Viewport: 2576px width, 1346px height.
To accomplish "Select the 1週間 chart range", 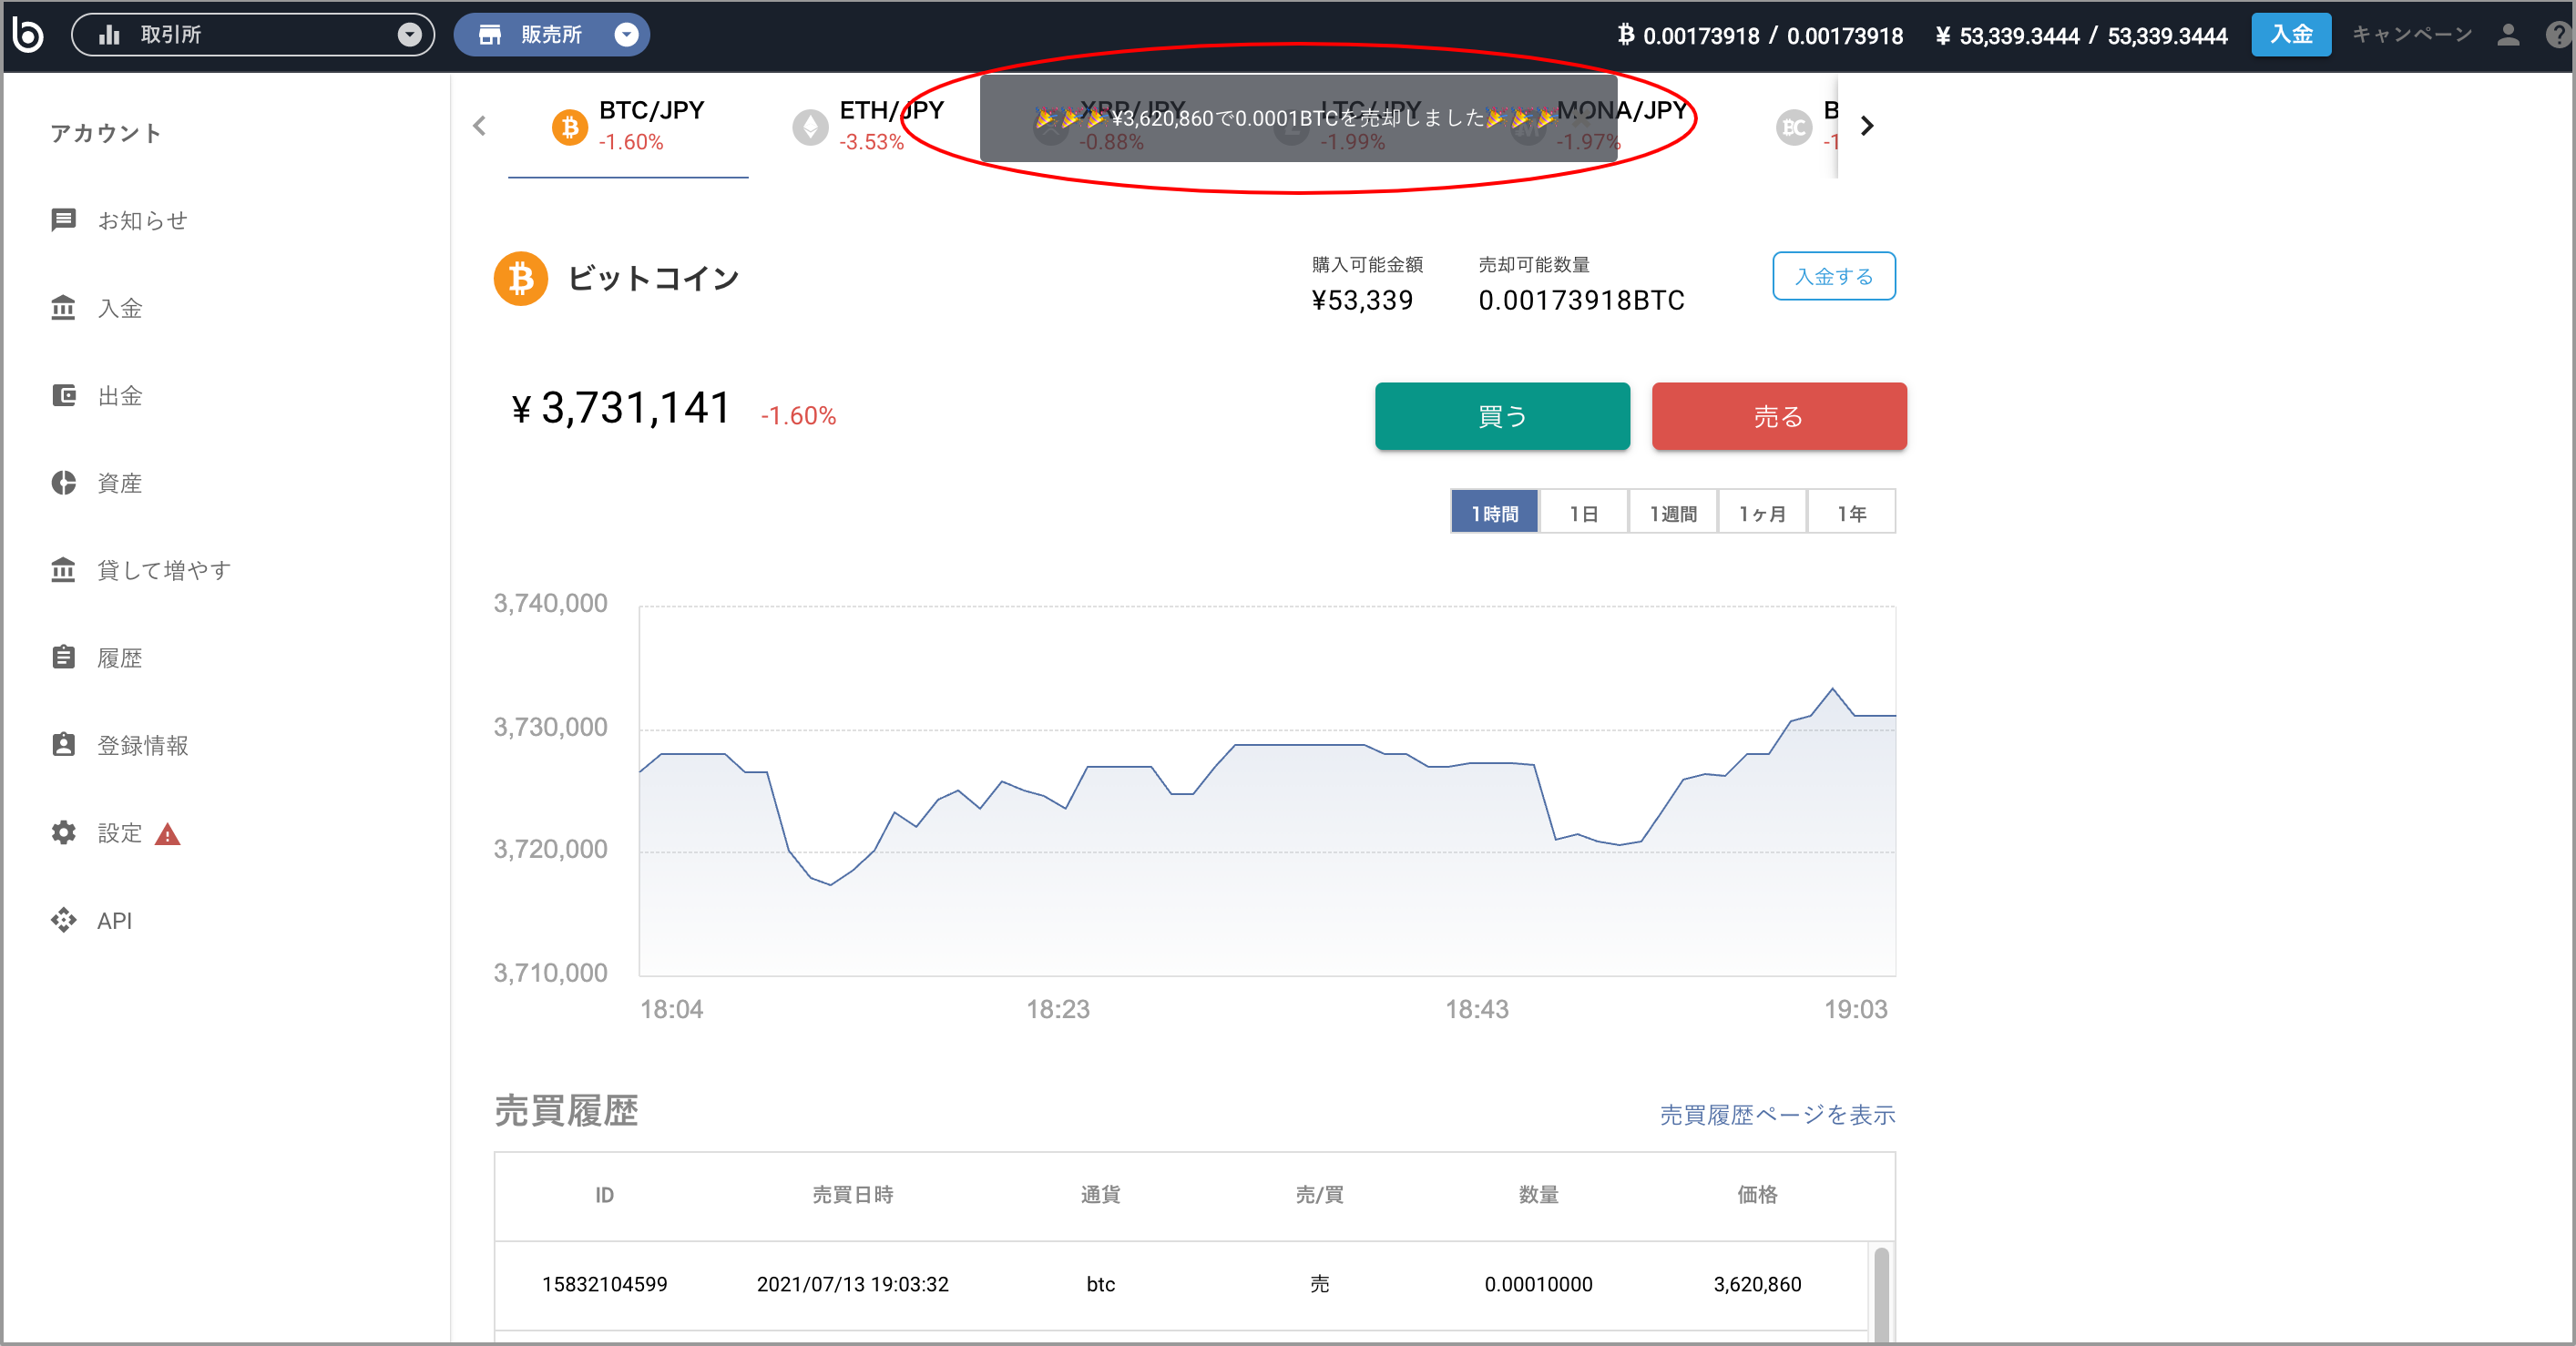I will [x=1672, y=512].
